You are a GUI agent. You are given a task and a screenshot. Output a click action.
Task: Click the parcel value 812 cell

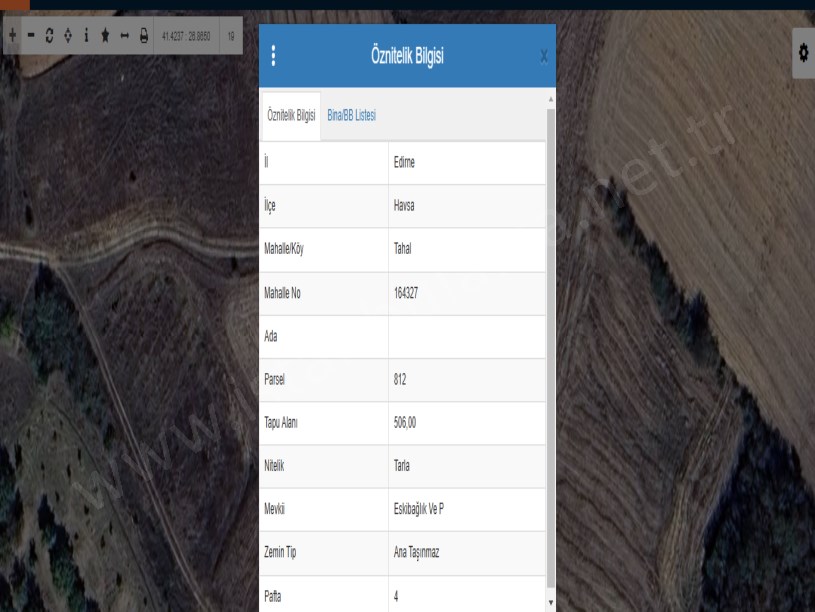tap(467, 380)
